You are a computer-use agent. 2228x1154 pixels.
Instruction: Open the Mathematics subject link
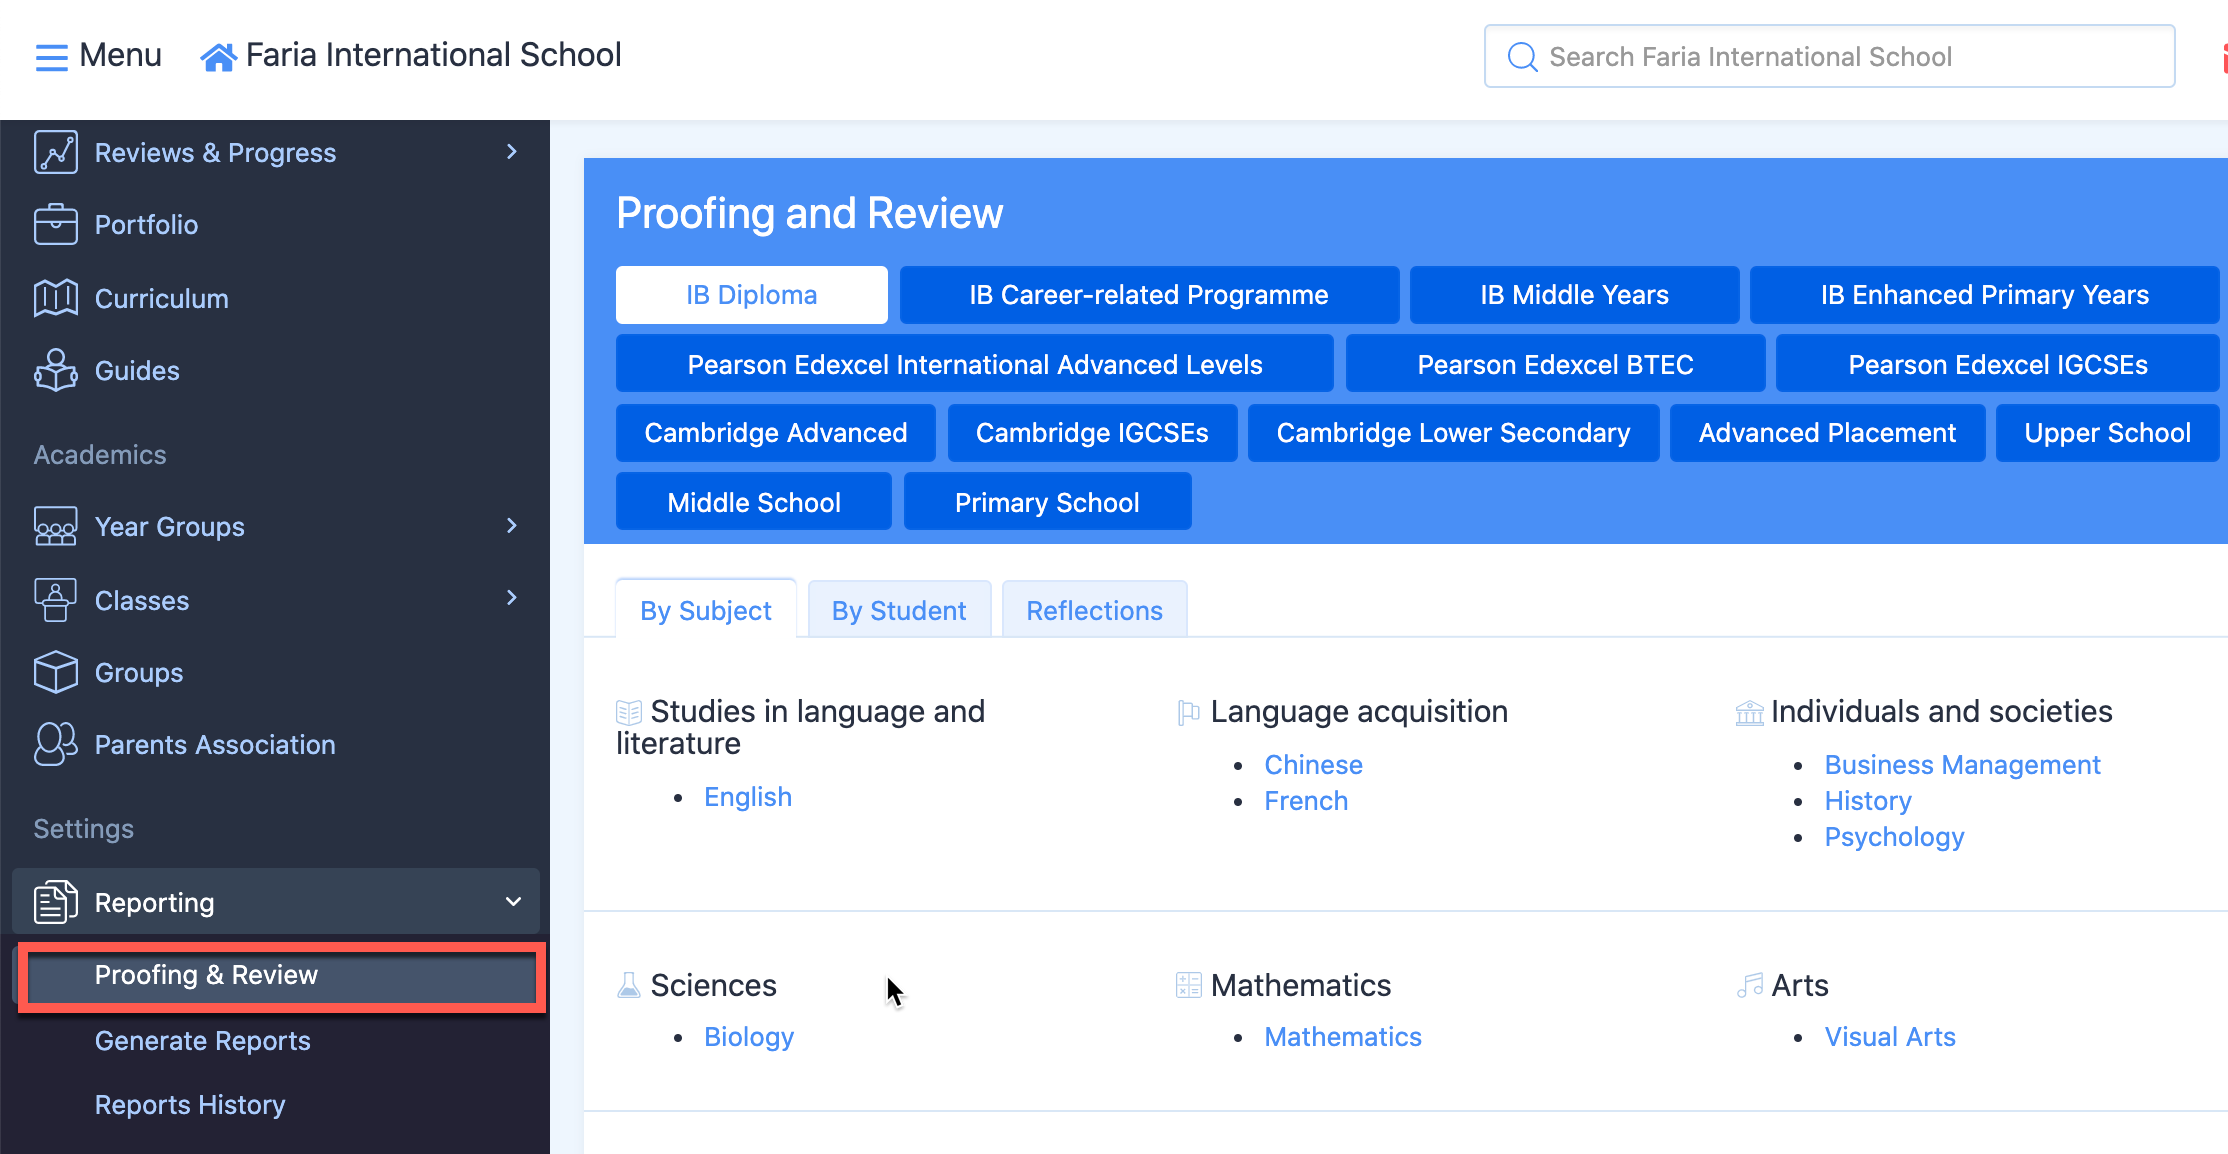click(x=1343, y=1037)
